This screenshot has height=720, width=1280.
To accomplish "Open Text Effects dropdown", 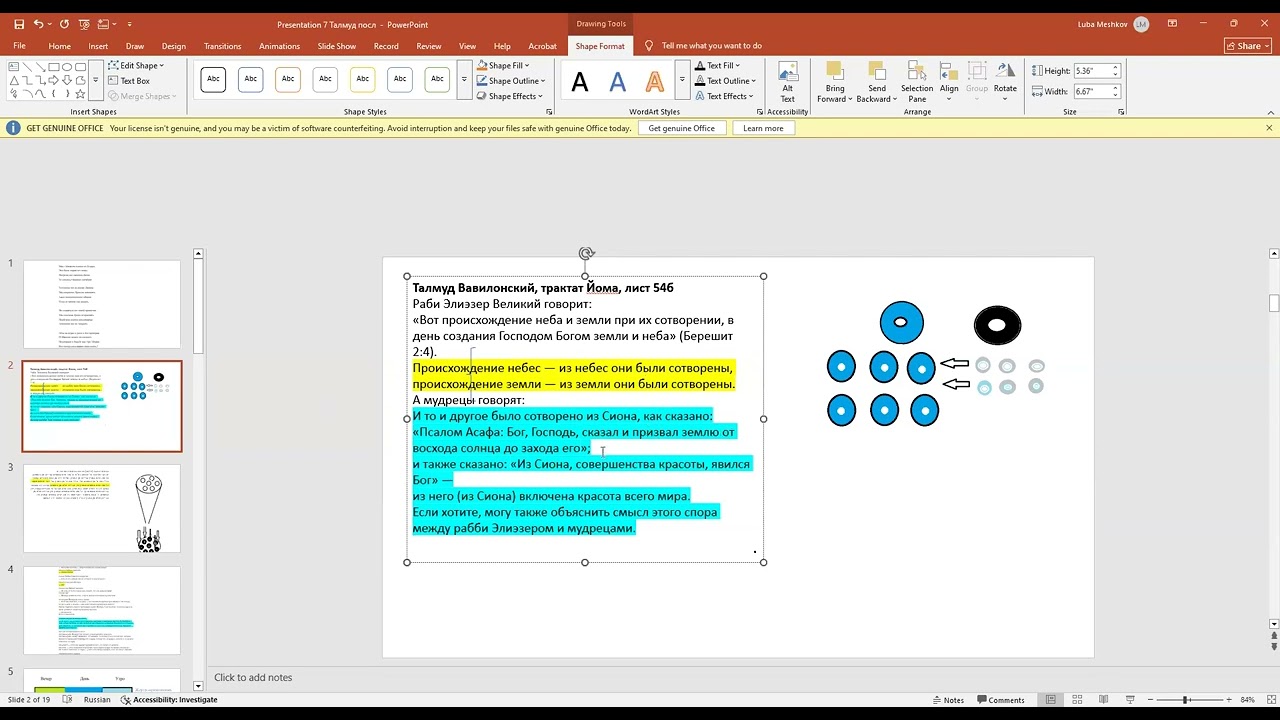I will click(724, 96).
